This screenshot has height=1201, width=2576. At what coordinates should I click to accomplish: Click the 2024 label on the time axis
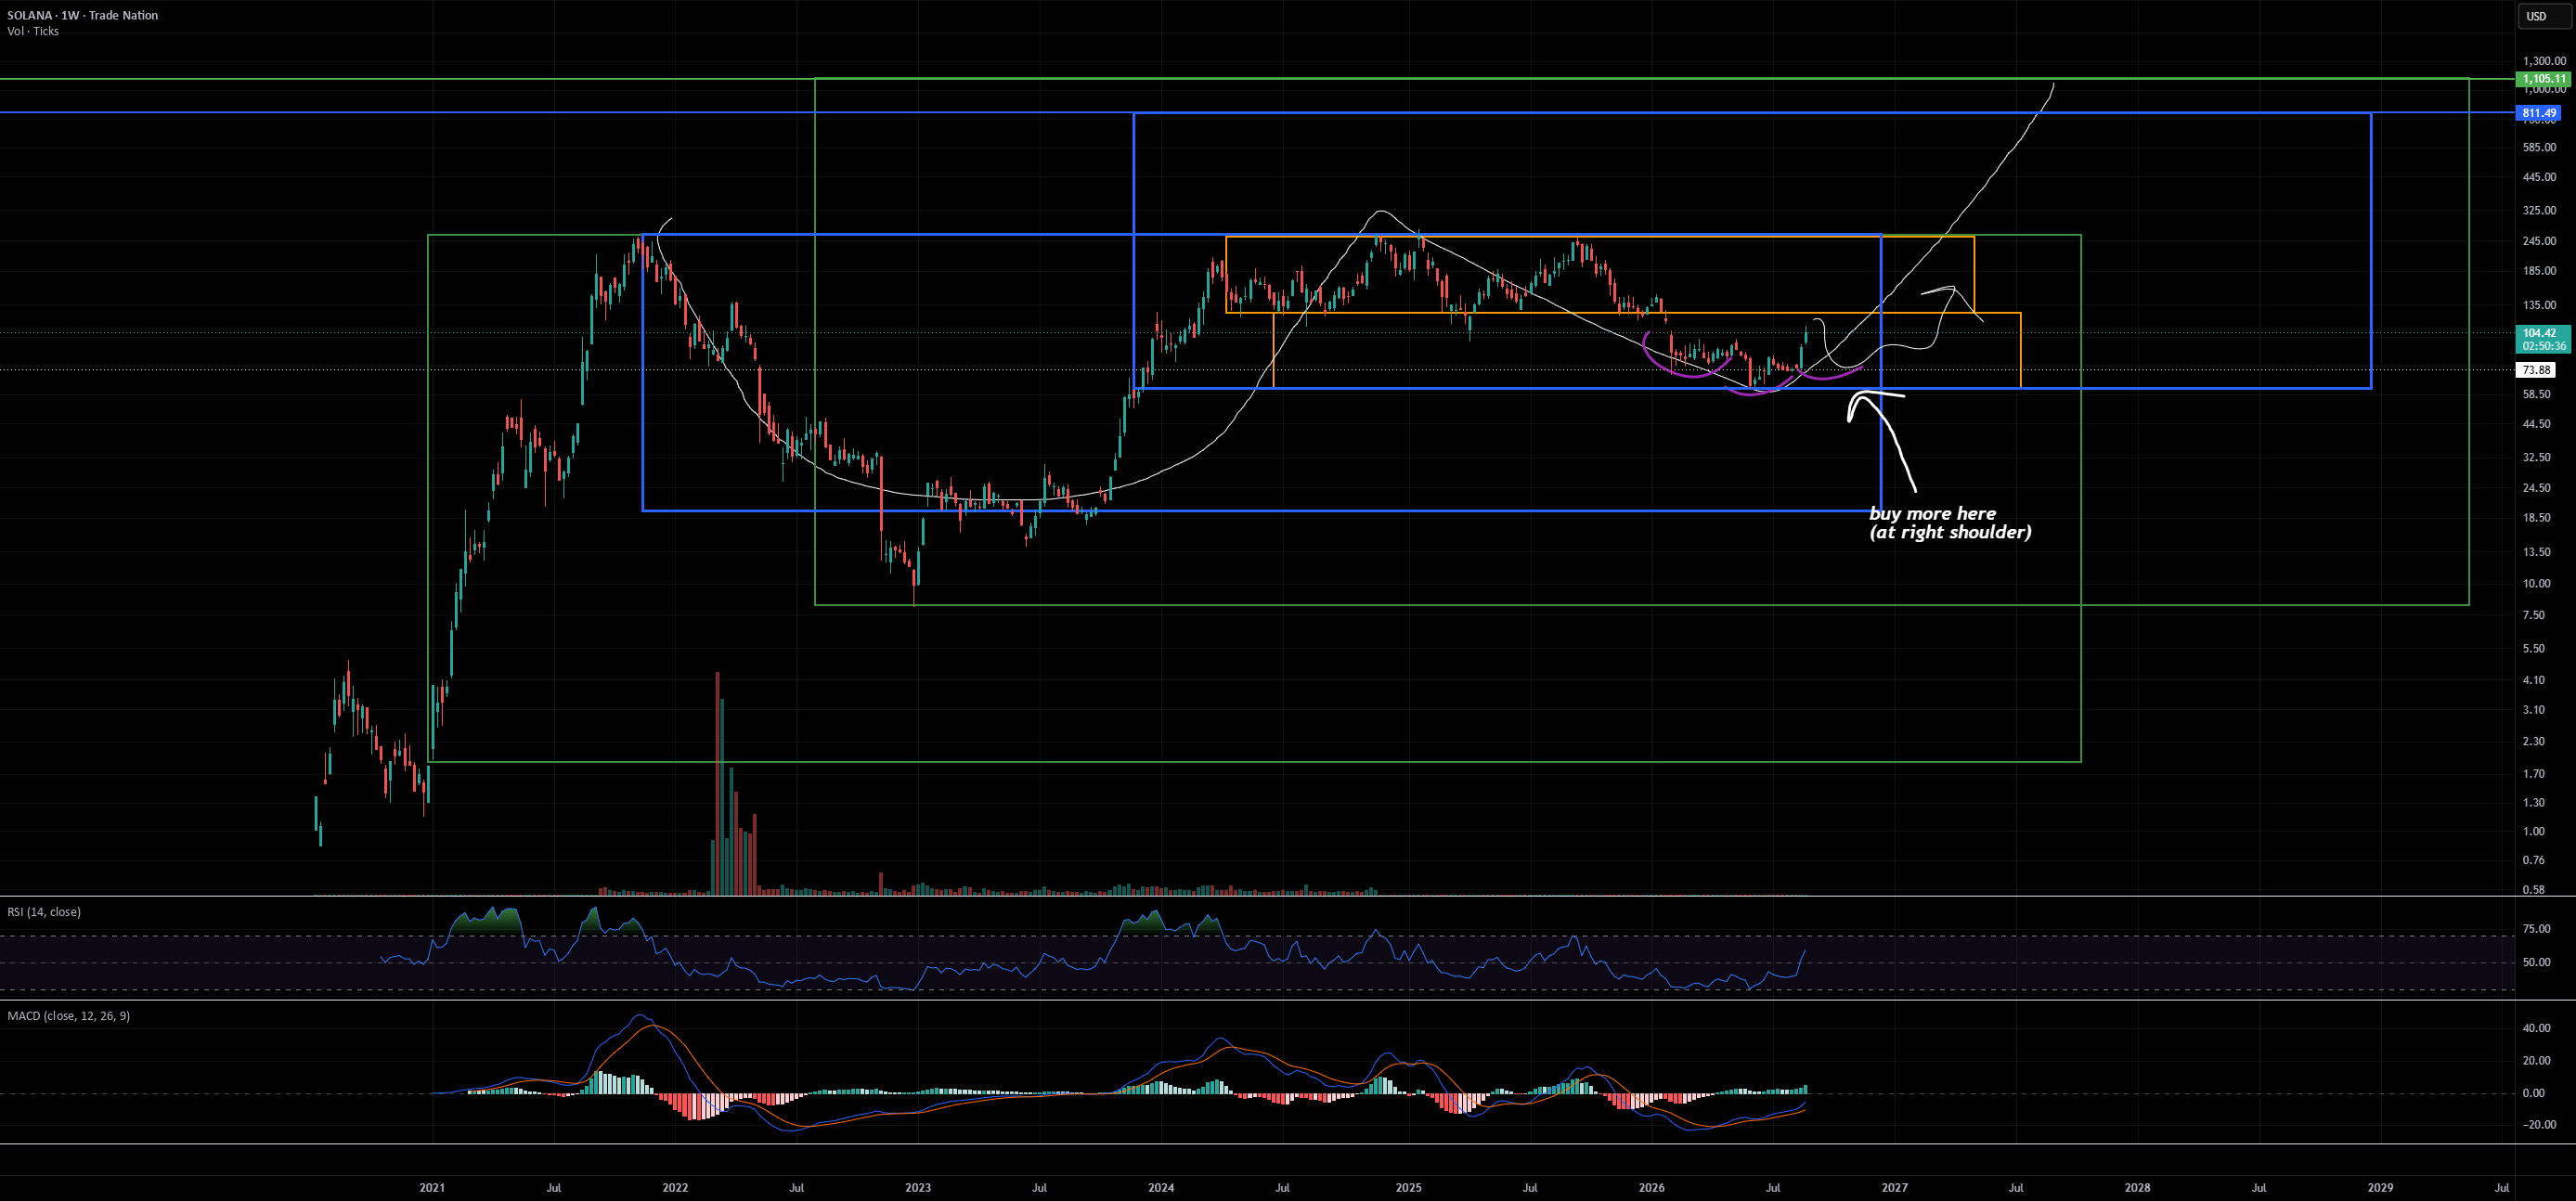coord(1161,1188)
